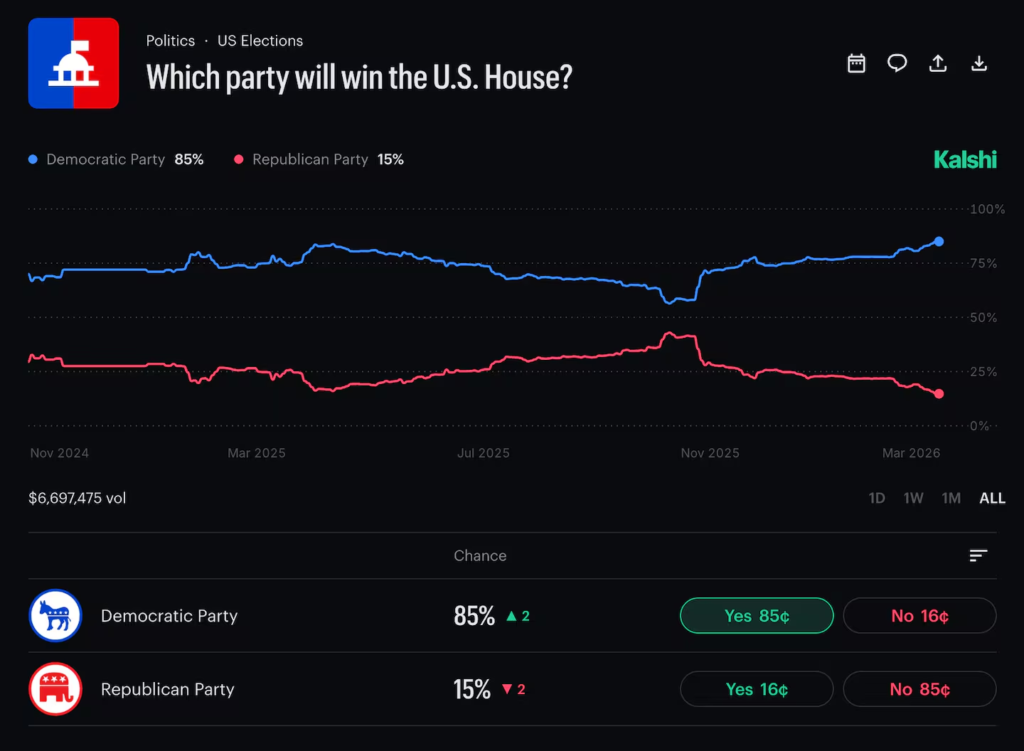Buy Republican Party Yes at 16¢

click(x=756, y=689)
